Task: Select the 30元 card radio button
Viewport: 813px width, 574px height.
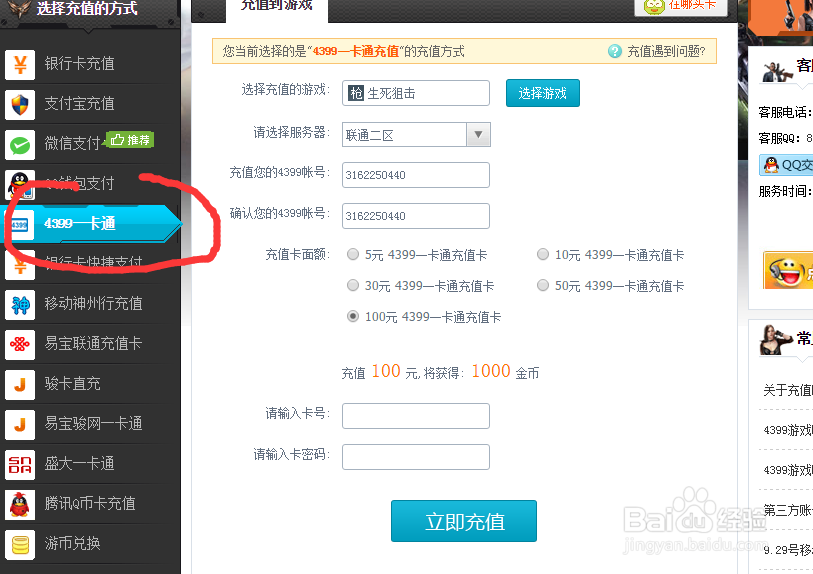Action: [x=353, y=285]
